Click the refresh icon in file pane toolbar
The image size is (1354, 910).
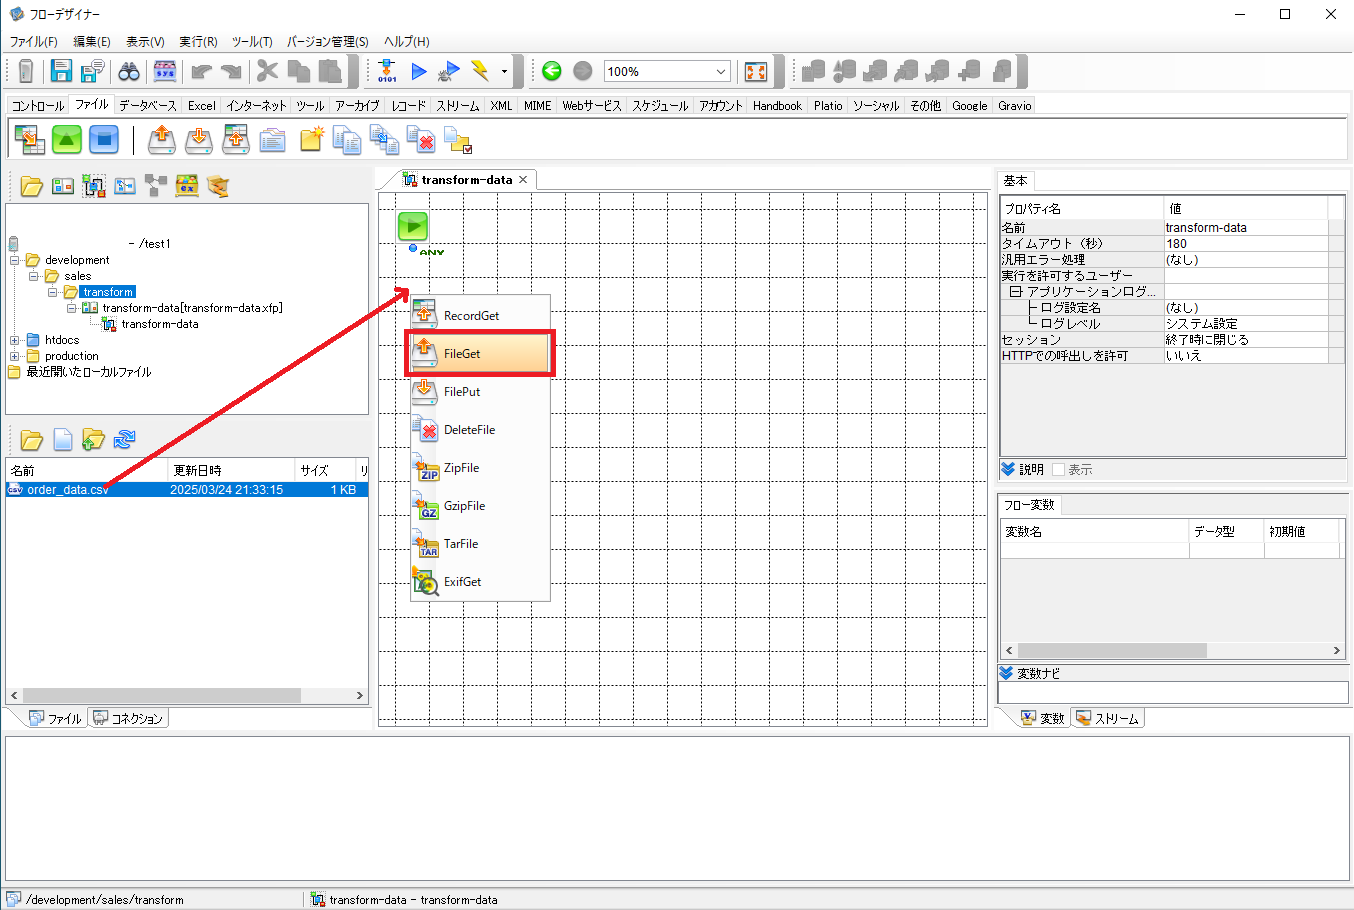(x=124, y=439)
